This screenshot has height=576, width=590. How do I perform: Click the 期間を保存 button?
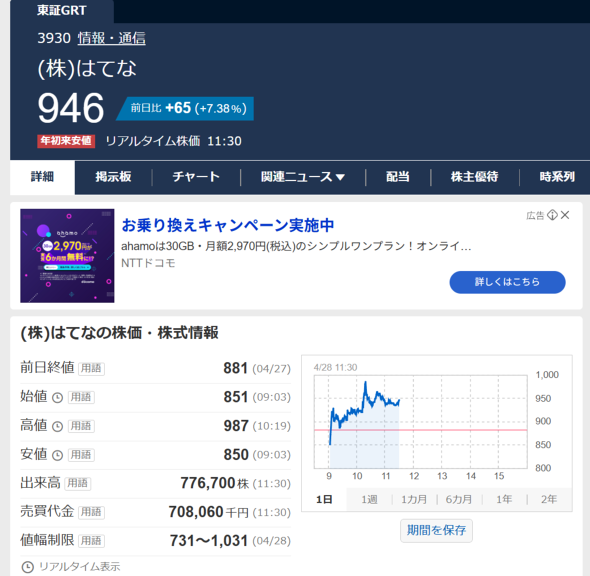(x=436, y=530)
